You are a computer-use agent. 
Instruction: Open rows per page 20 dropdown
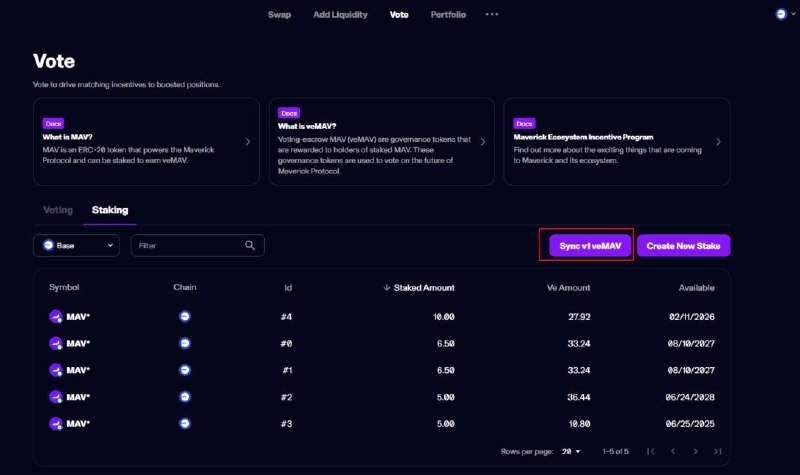[571, 452]
